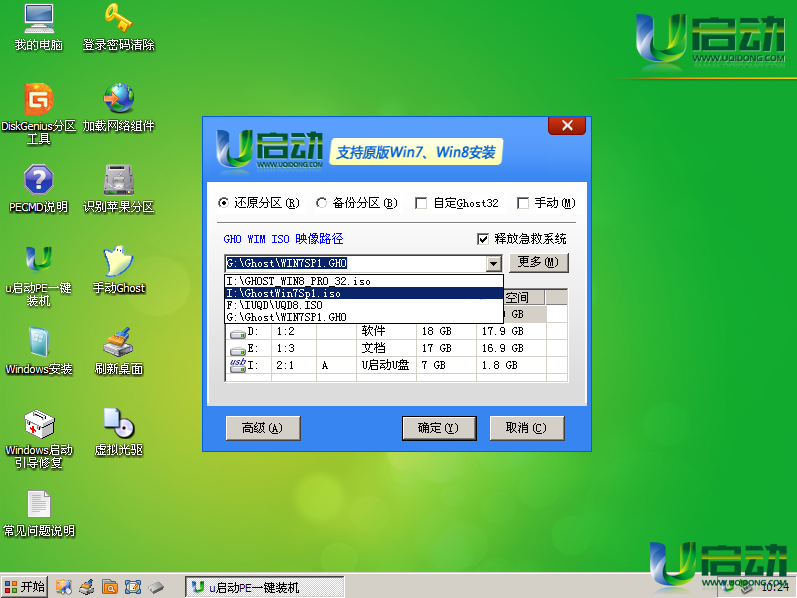Select 还原分区 radio button

[224, 203]
